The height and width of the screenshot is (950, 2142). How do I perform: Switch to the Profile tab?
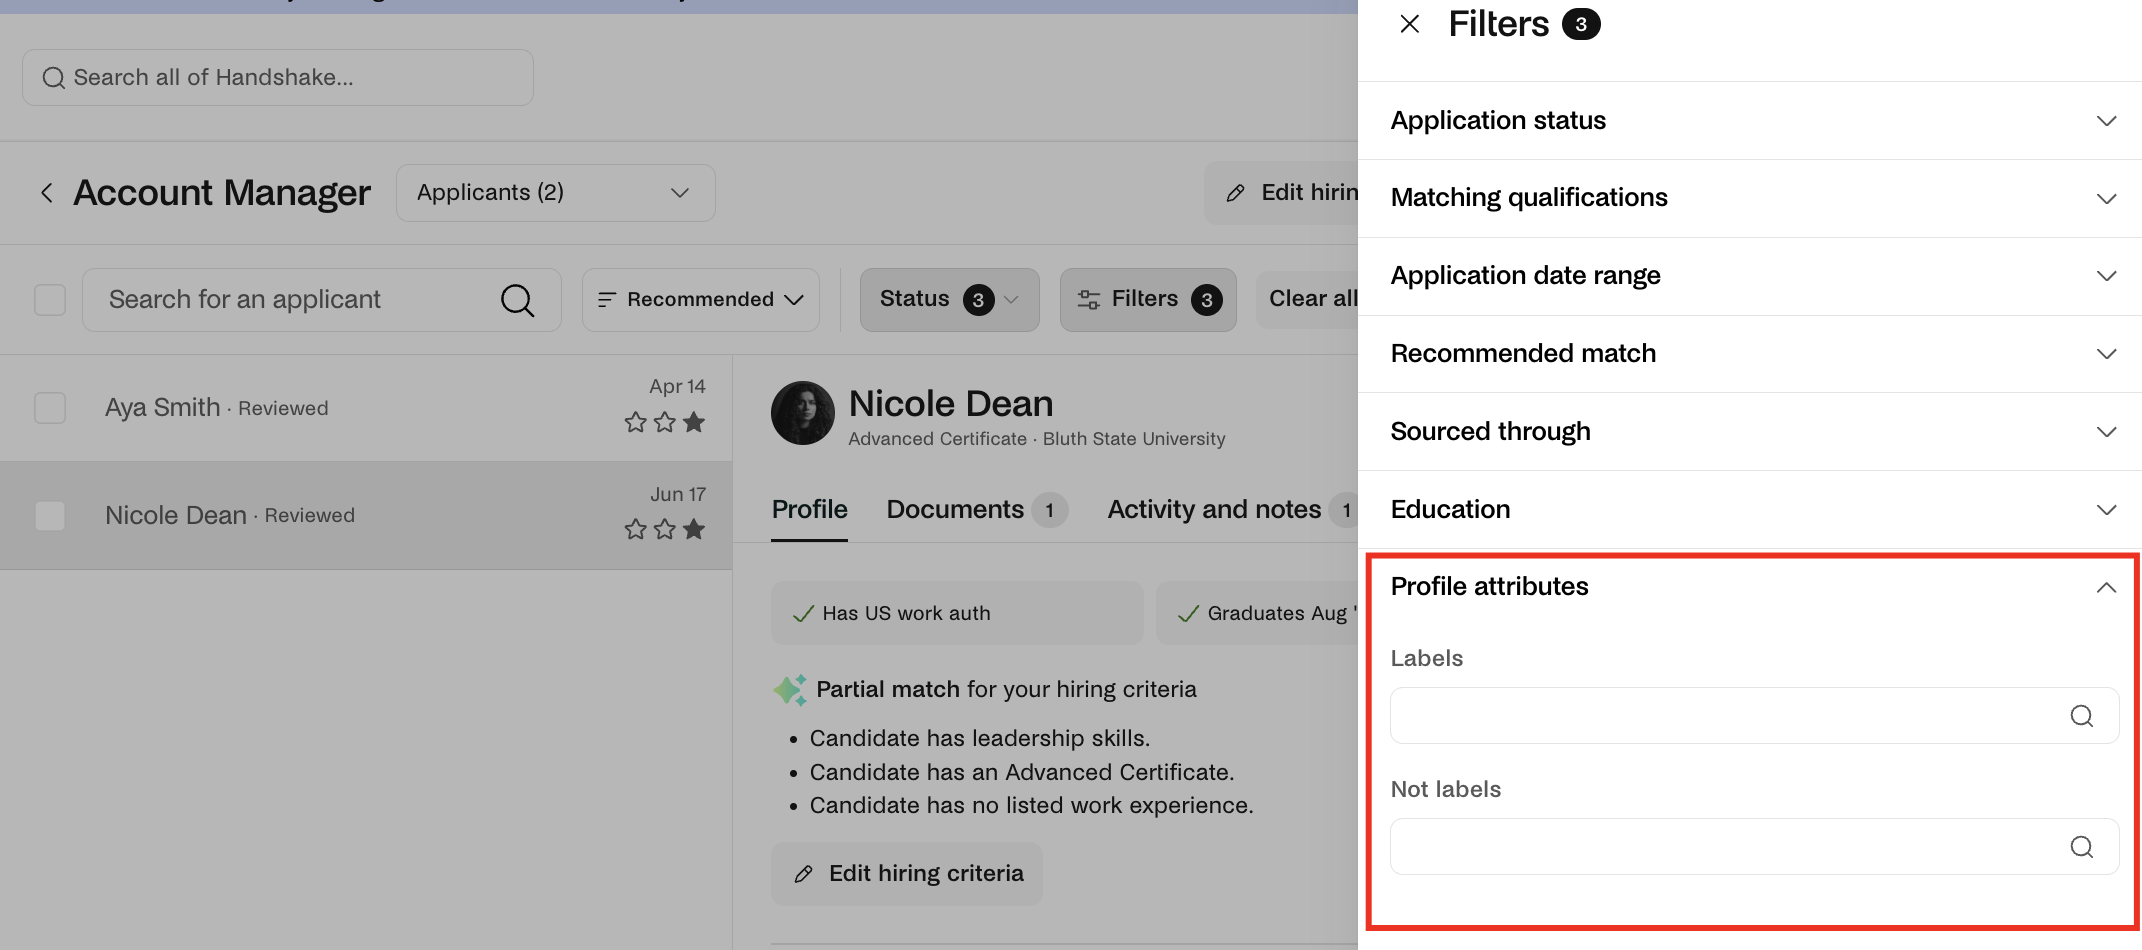pyautogui.click(x=810, y=510)
